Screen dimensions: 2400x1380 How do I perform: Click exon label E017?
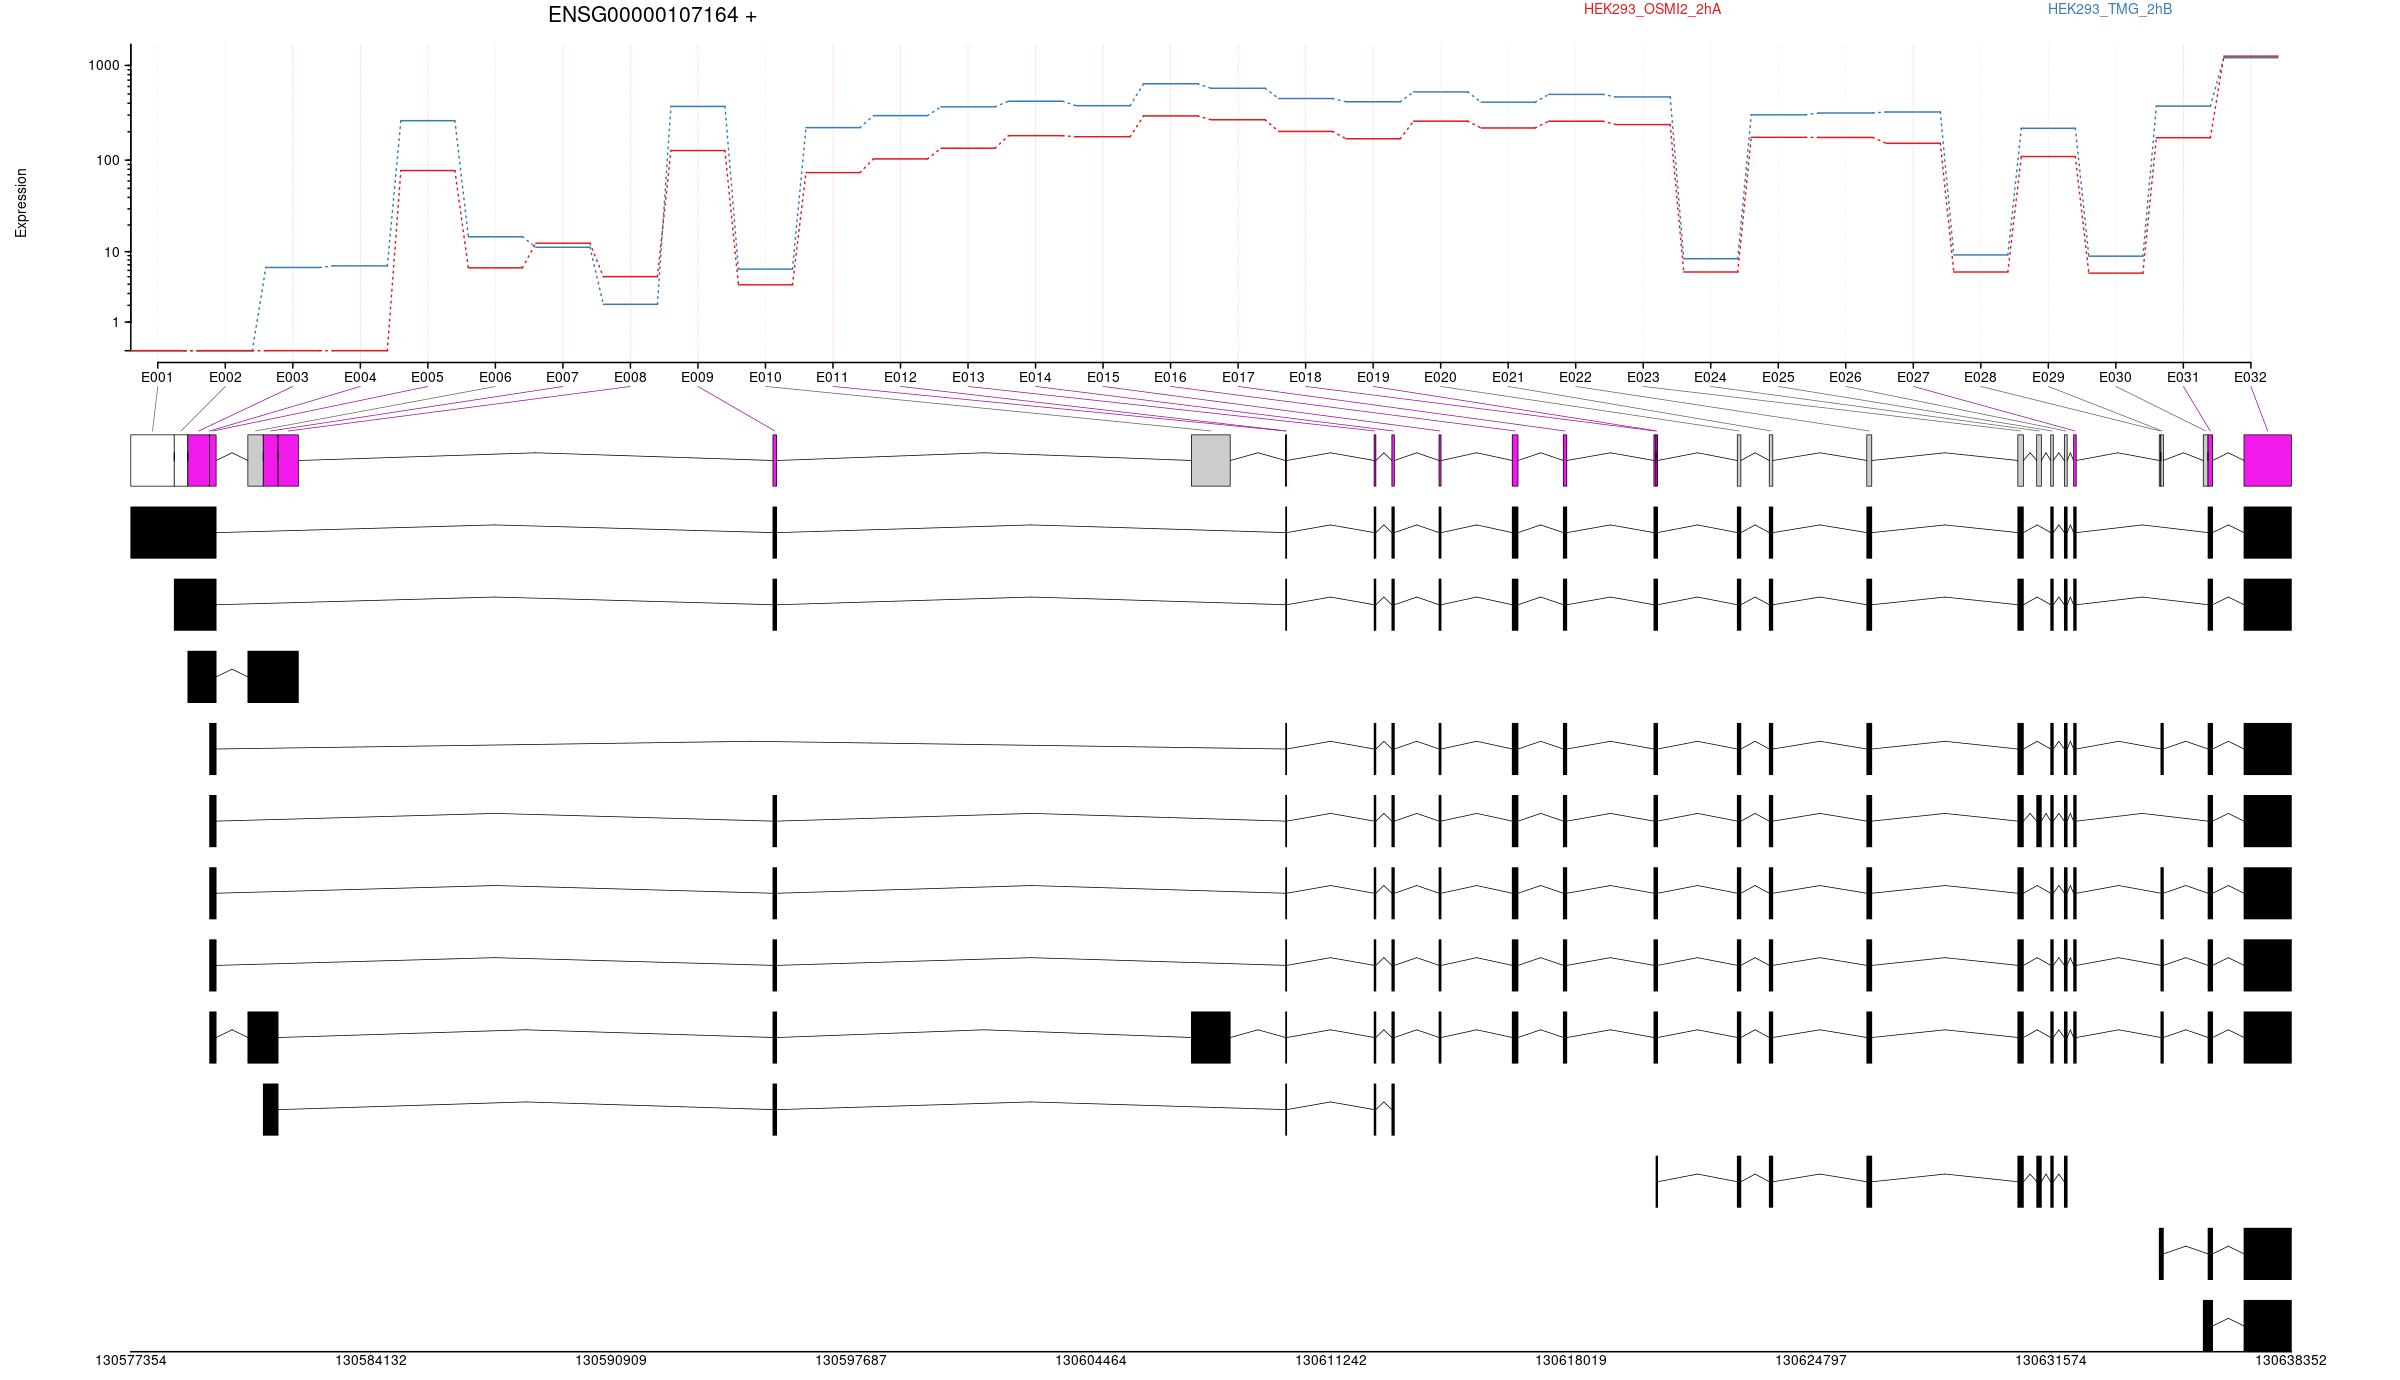(x=1238, y=377)
